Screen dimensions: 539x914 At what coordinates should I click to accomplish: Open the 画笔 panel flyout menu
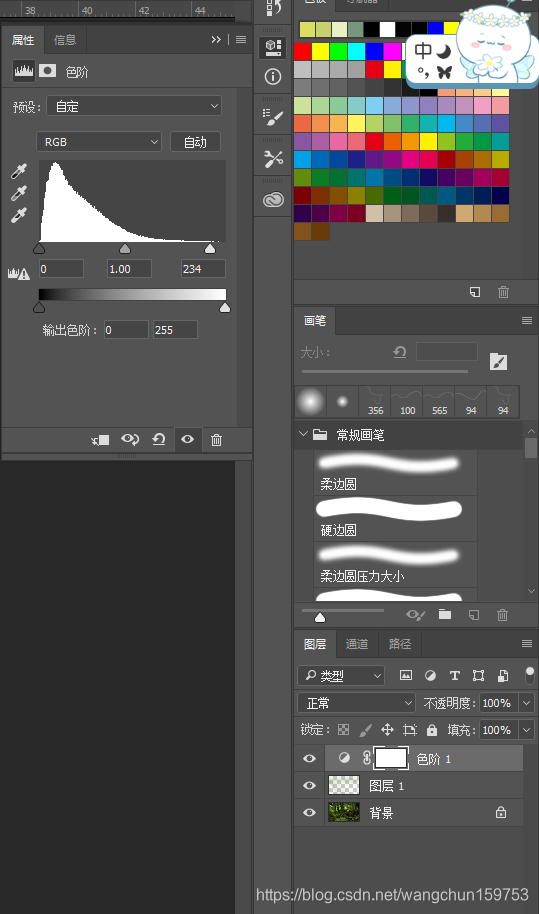click(527, 321)
